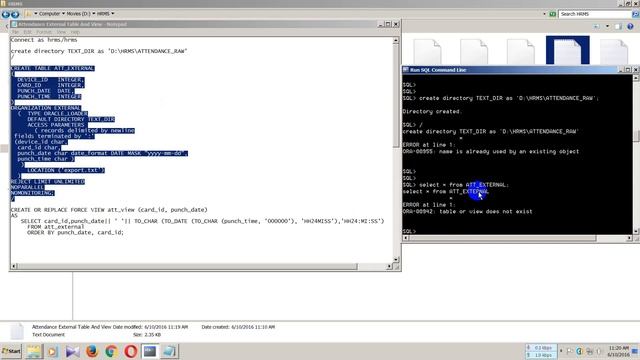Click the CREATE OR REPLACE FORCE VIEW line
Image resolution: width=640 pixels, height=360 pixels.
click(109, 209)
